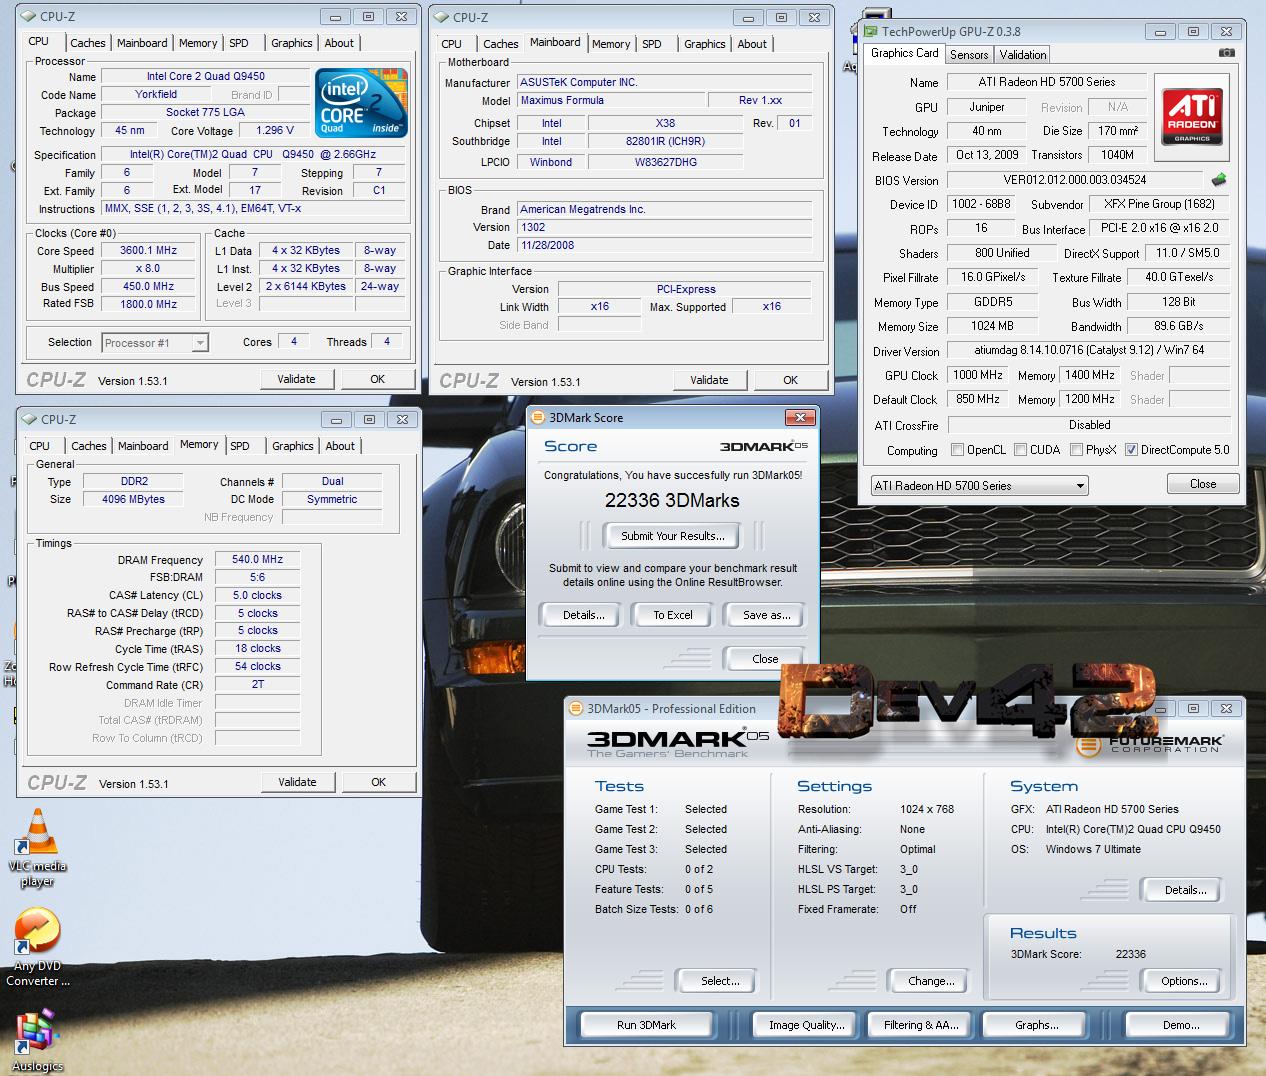Switch to Caches tab in top-left CPU-Z
Screen dimensions: 1266x1076
point(88,43)
